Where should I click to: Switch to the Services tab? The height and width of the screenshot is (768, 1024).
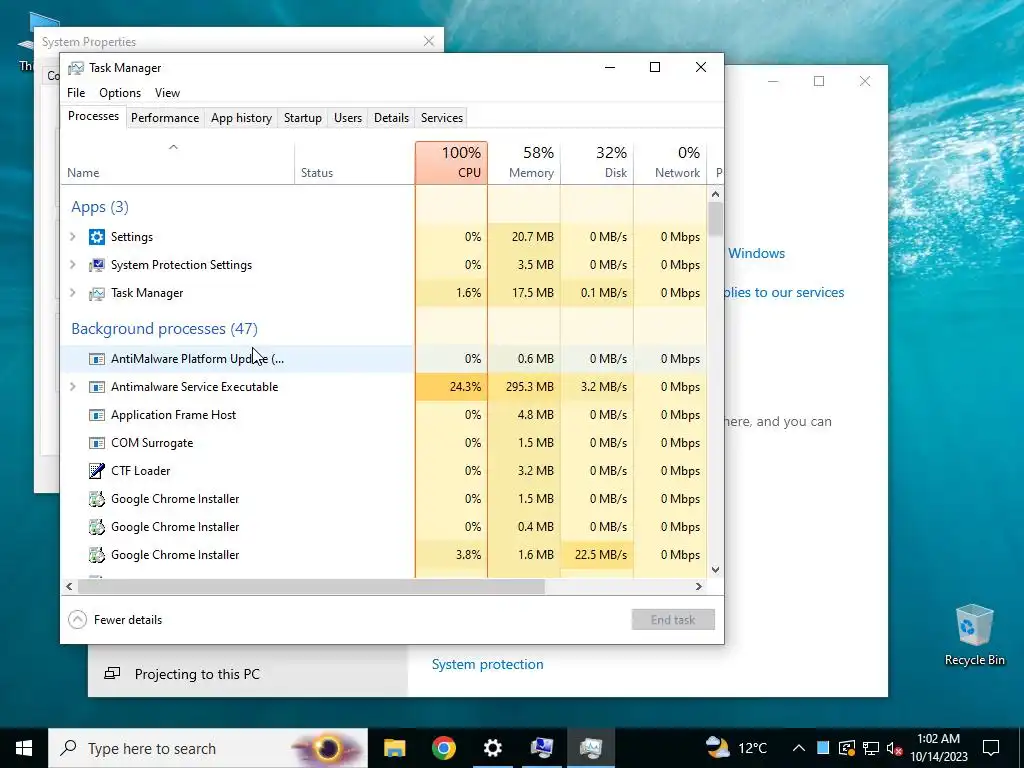pyautogui.click(x=441, y=118)
